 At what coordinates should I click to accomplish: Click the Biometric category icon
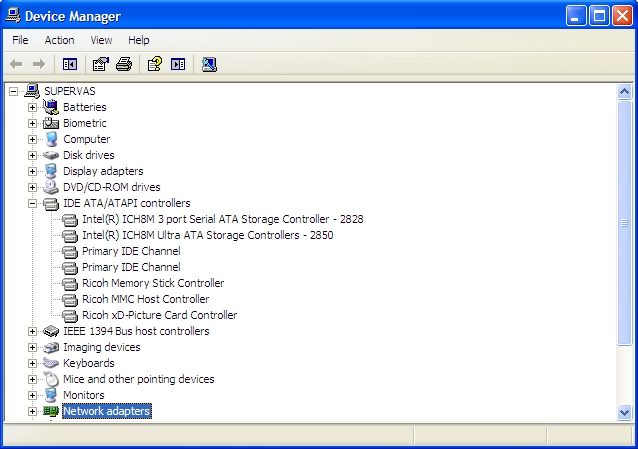pos(51,123)
